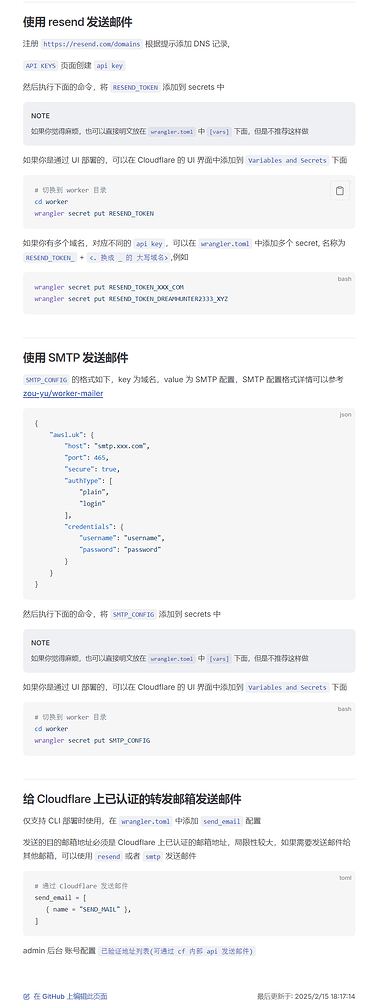
Task: Click the "secure": true line
Action: pos(92,469)
